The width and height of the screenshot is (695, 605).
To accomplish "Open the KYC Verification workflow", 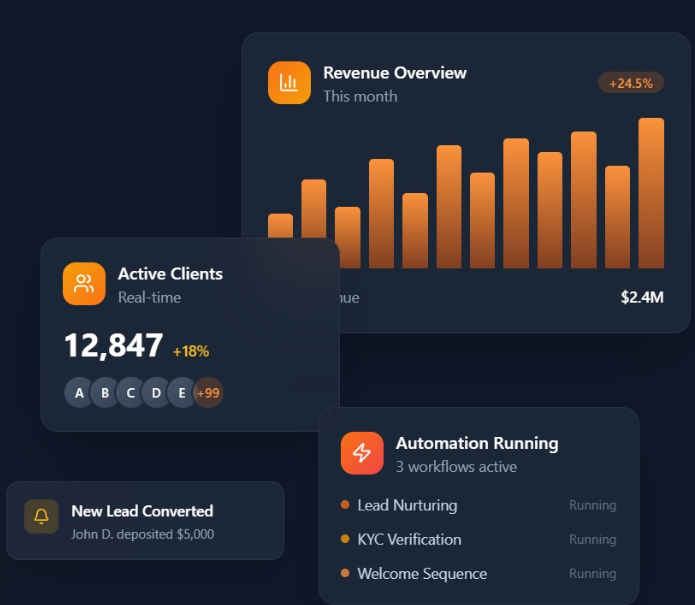I will 409,539.
